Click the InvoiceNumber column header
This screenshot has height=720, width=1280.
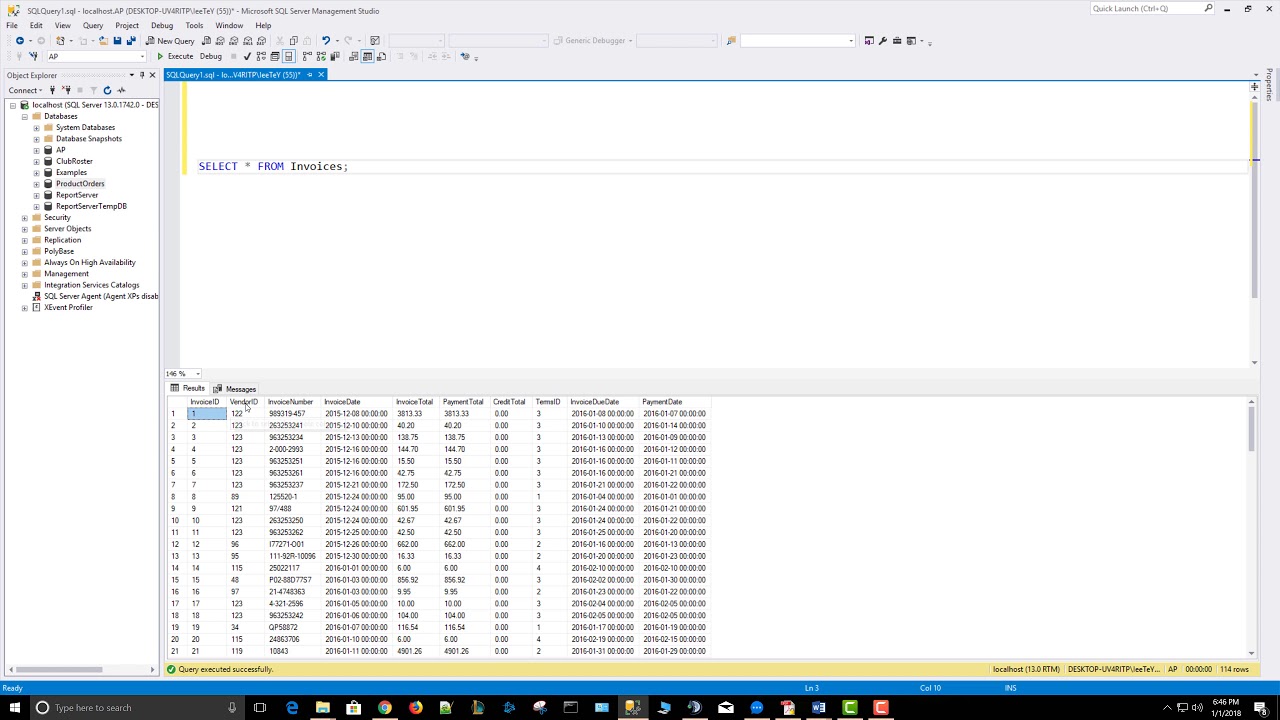coord(291,402)
